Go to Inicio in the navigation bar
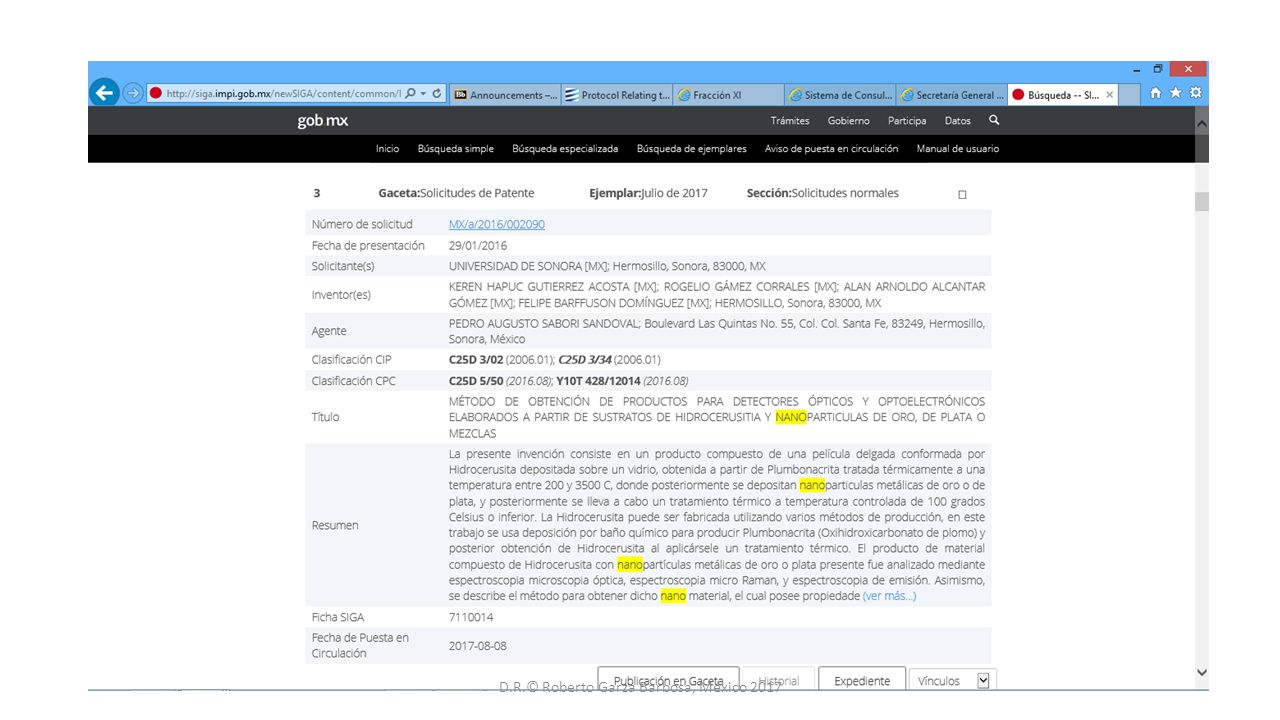This screenshot has width=1280, height=720. coord(387,149)
